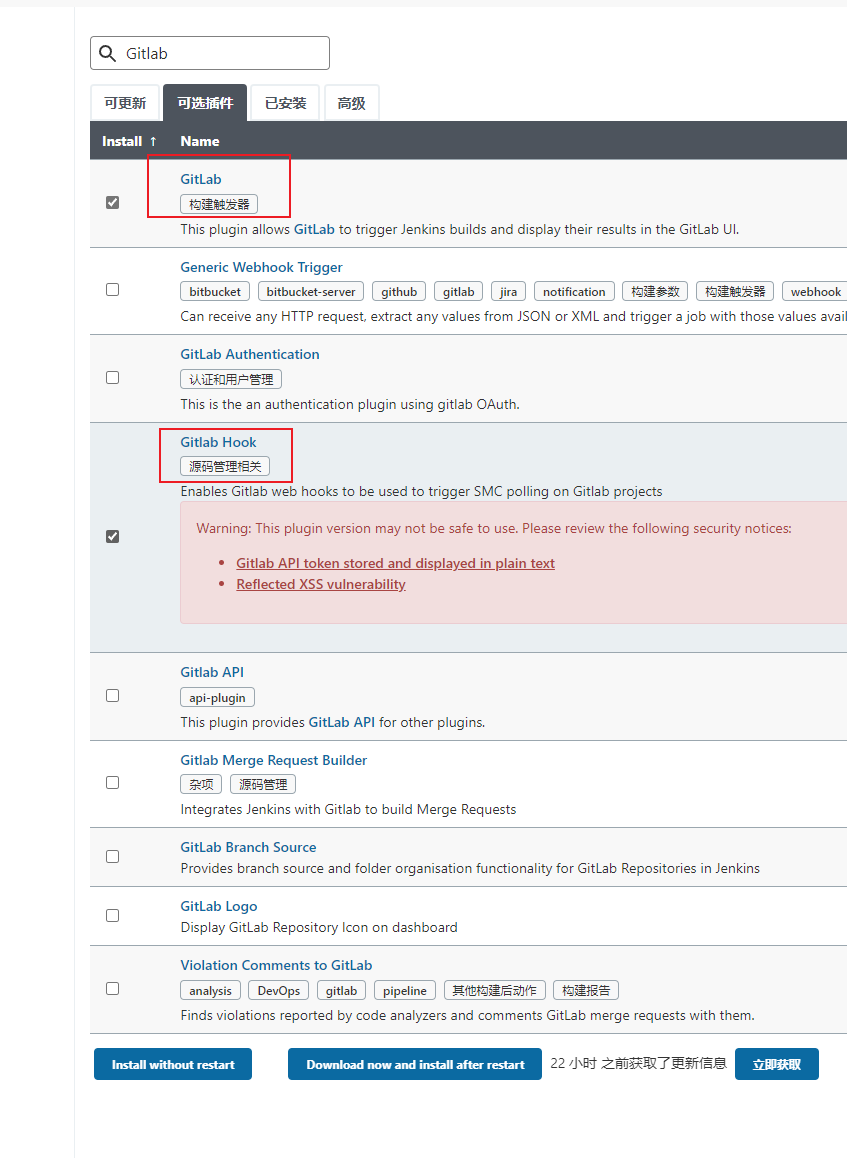Open the GitLab Branch Source link
The image size is (847, 1158).
tap(248, 847)
